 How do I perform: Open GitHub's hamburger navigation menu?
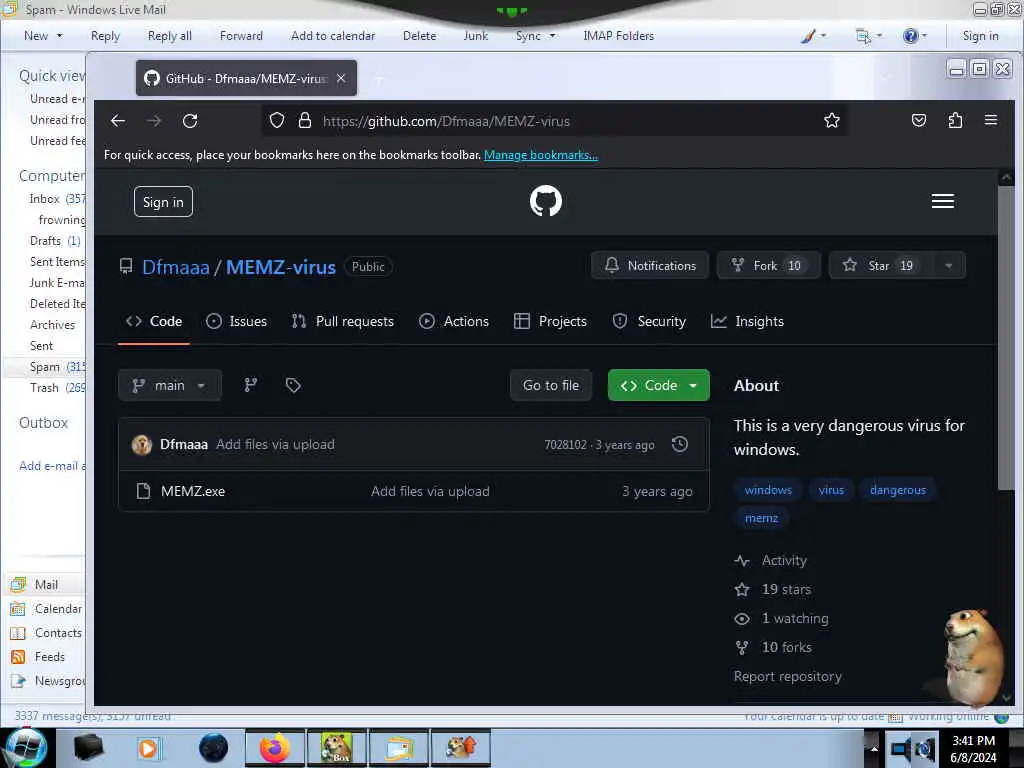coord(942,201)
